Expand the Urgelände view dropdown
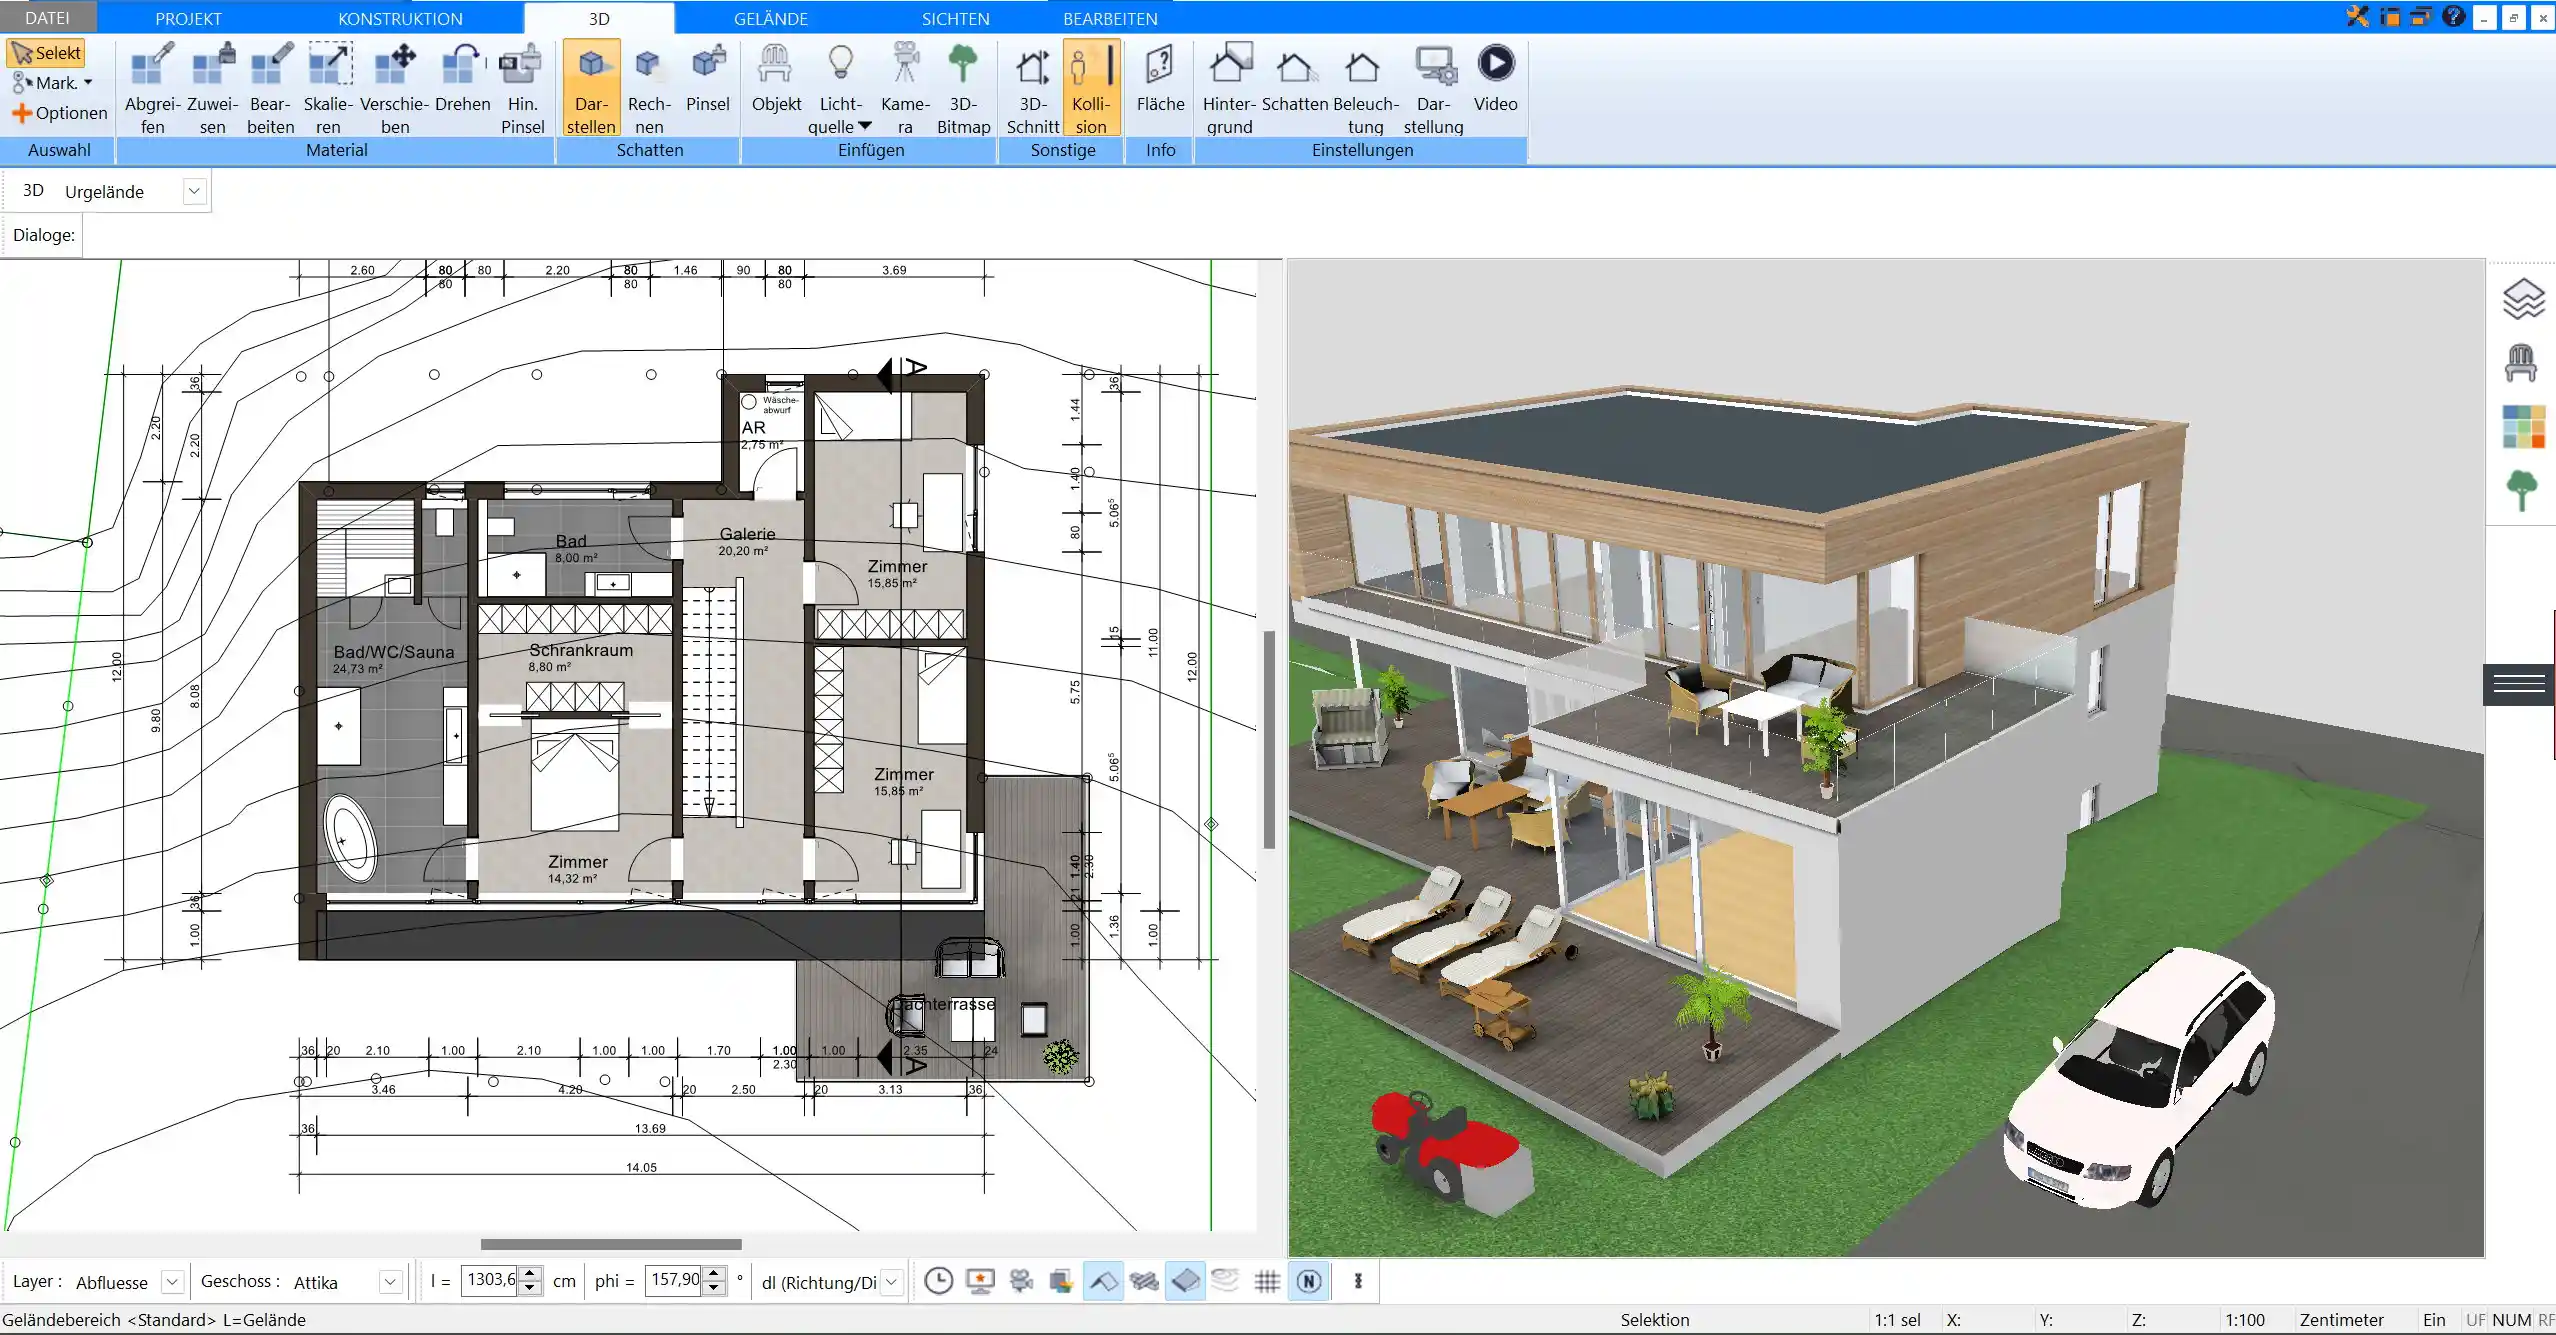Viewport: 2556px width, 1335px height. tap(195, 191)
